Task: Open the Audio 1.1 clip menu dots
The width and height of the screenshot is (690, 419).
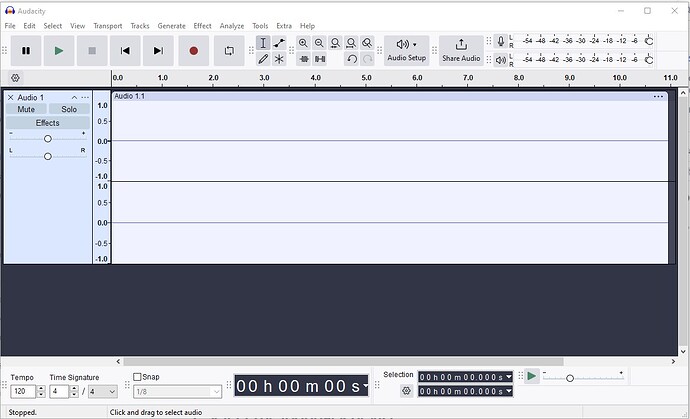Action: pos(658,96)
